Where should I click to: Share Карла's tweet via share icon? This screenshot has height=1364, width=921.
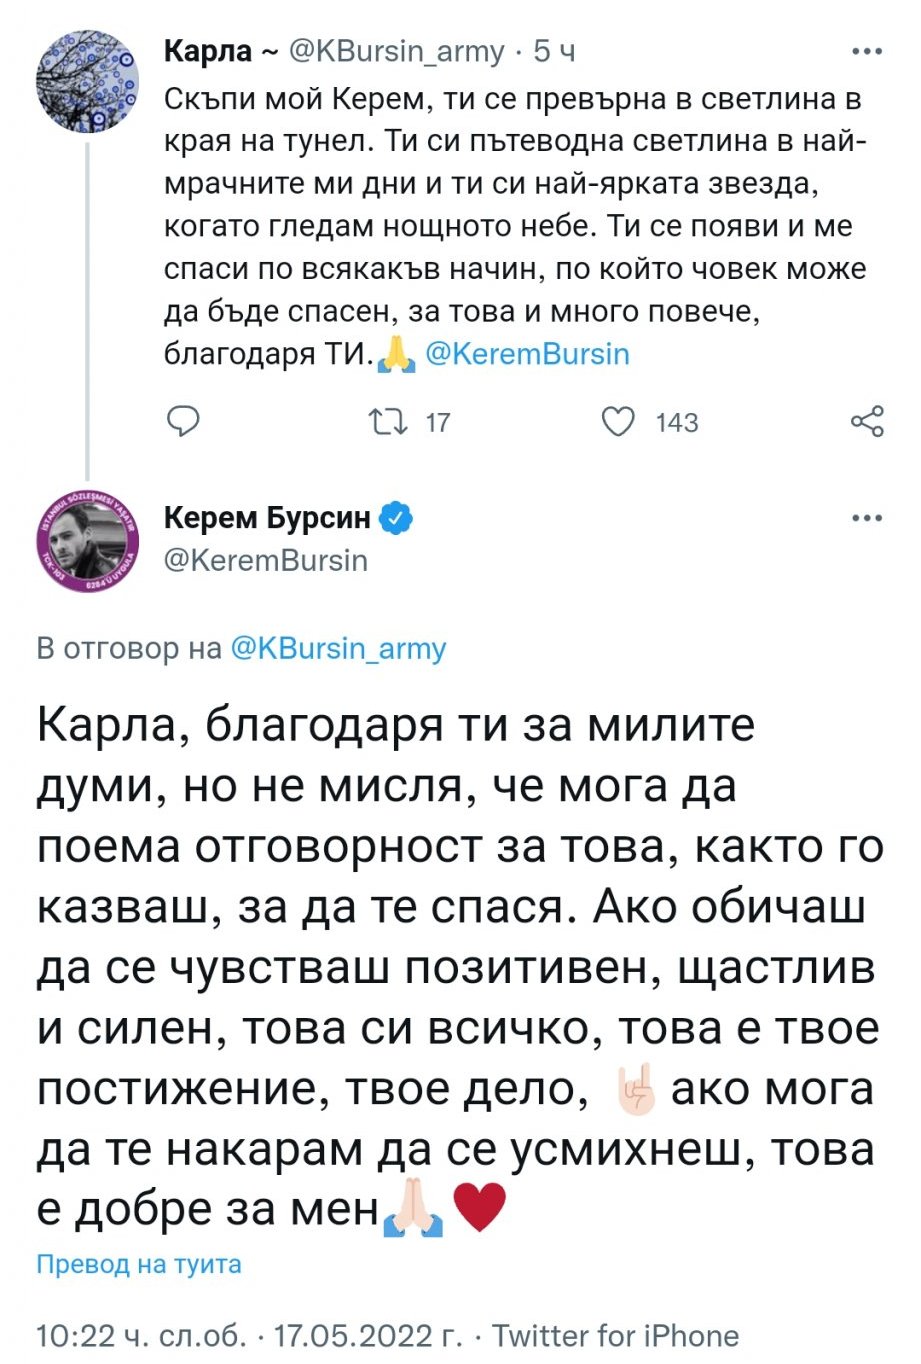tap(866, 421)
